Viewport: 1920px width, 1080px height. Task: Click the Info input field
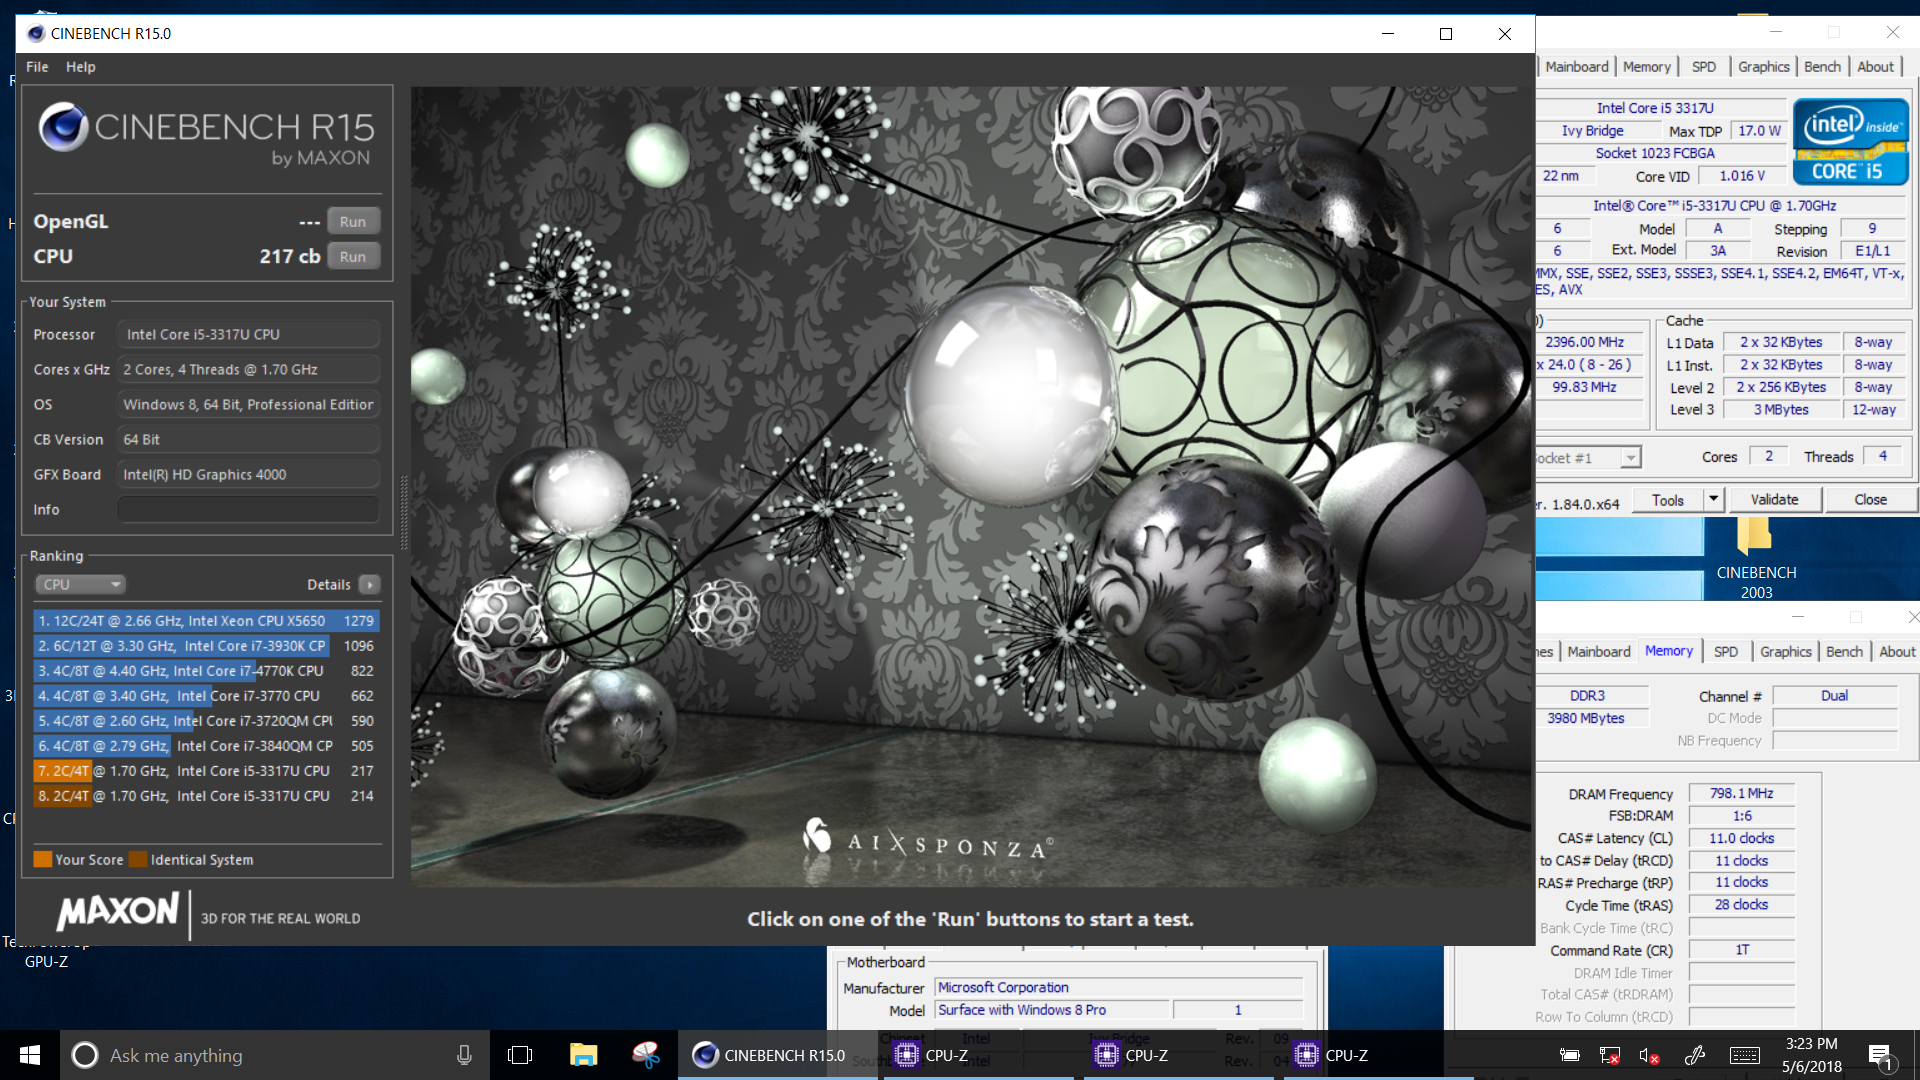[248, 510]
